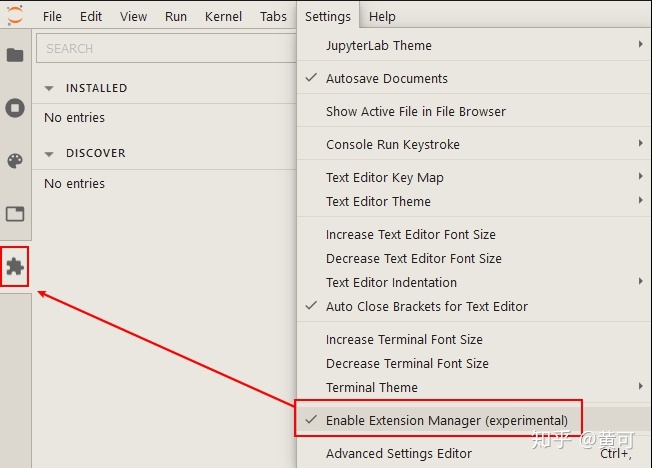
Task: Open the View menu
Action: (x=133, y=16)
